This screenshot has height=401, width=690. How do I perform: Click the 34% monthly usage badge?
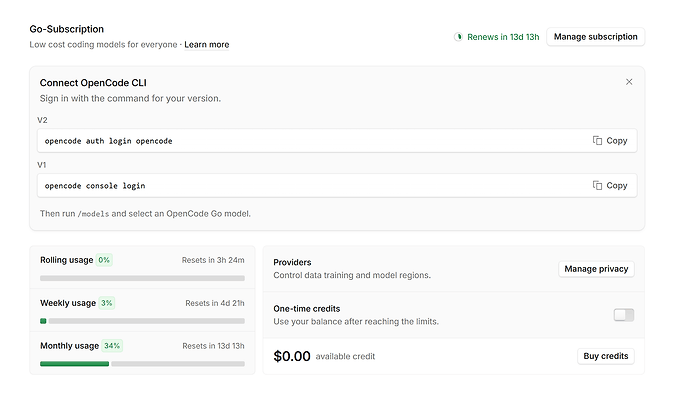point(112,346)
